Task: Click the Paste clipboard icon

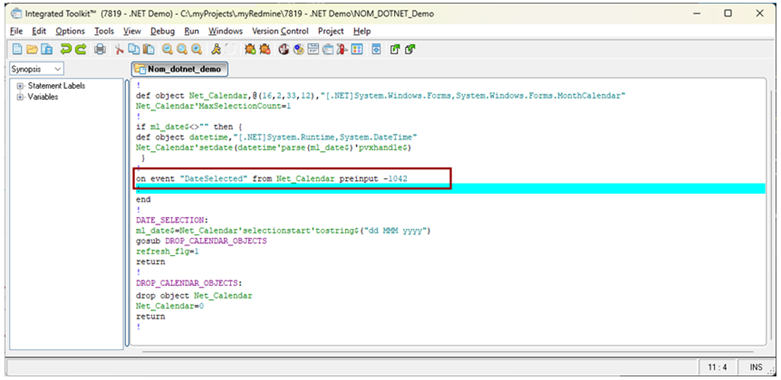Action: coord(148,49)
